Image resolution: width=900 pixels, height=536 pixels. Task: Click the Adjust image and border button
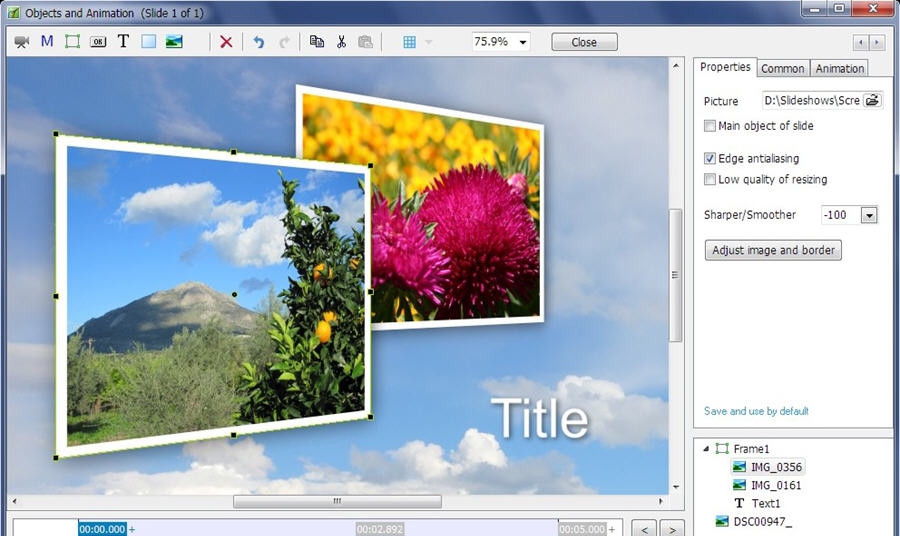774,250
